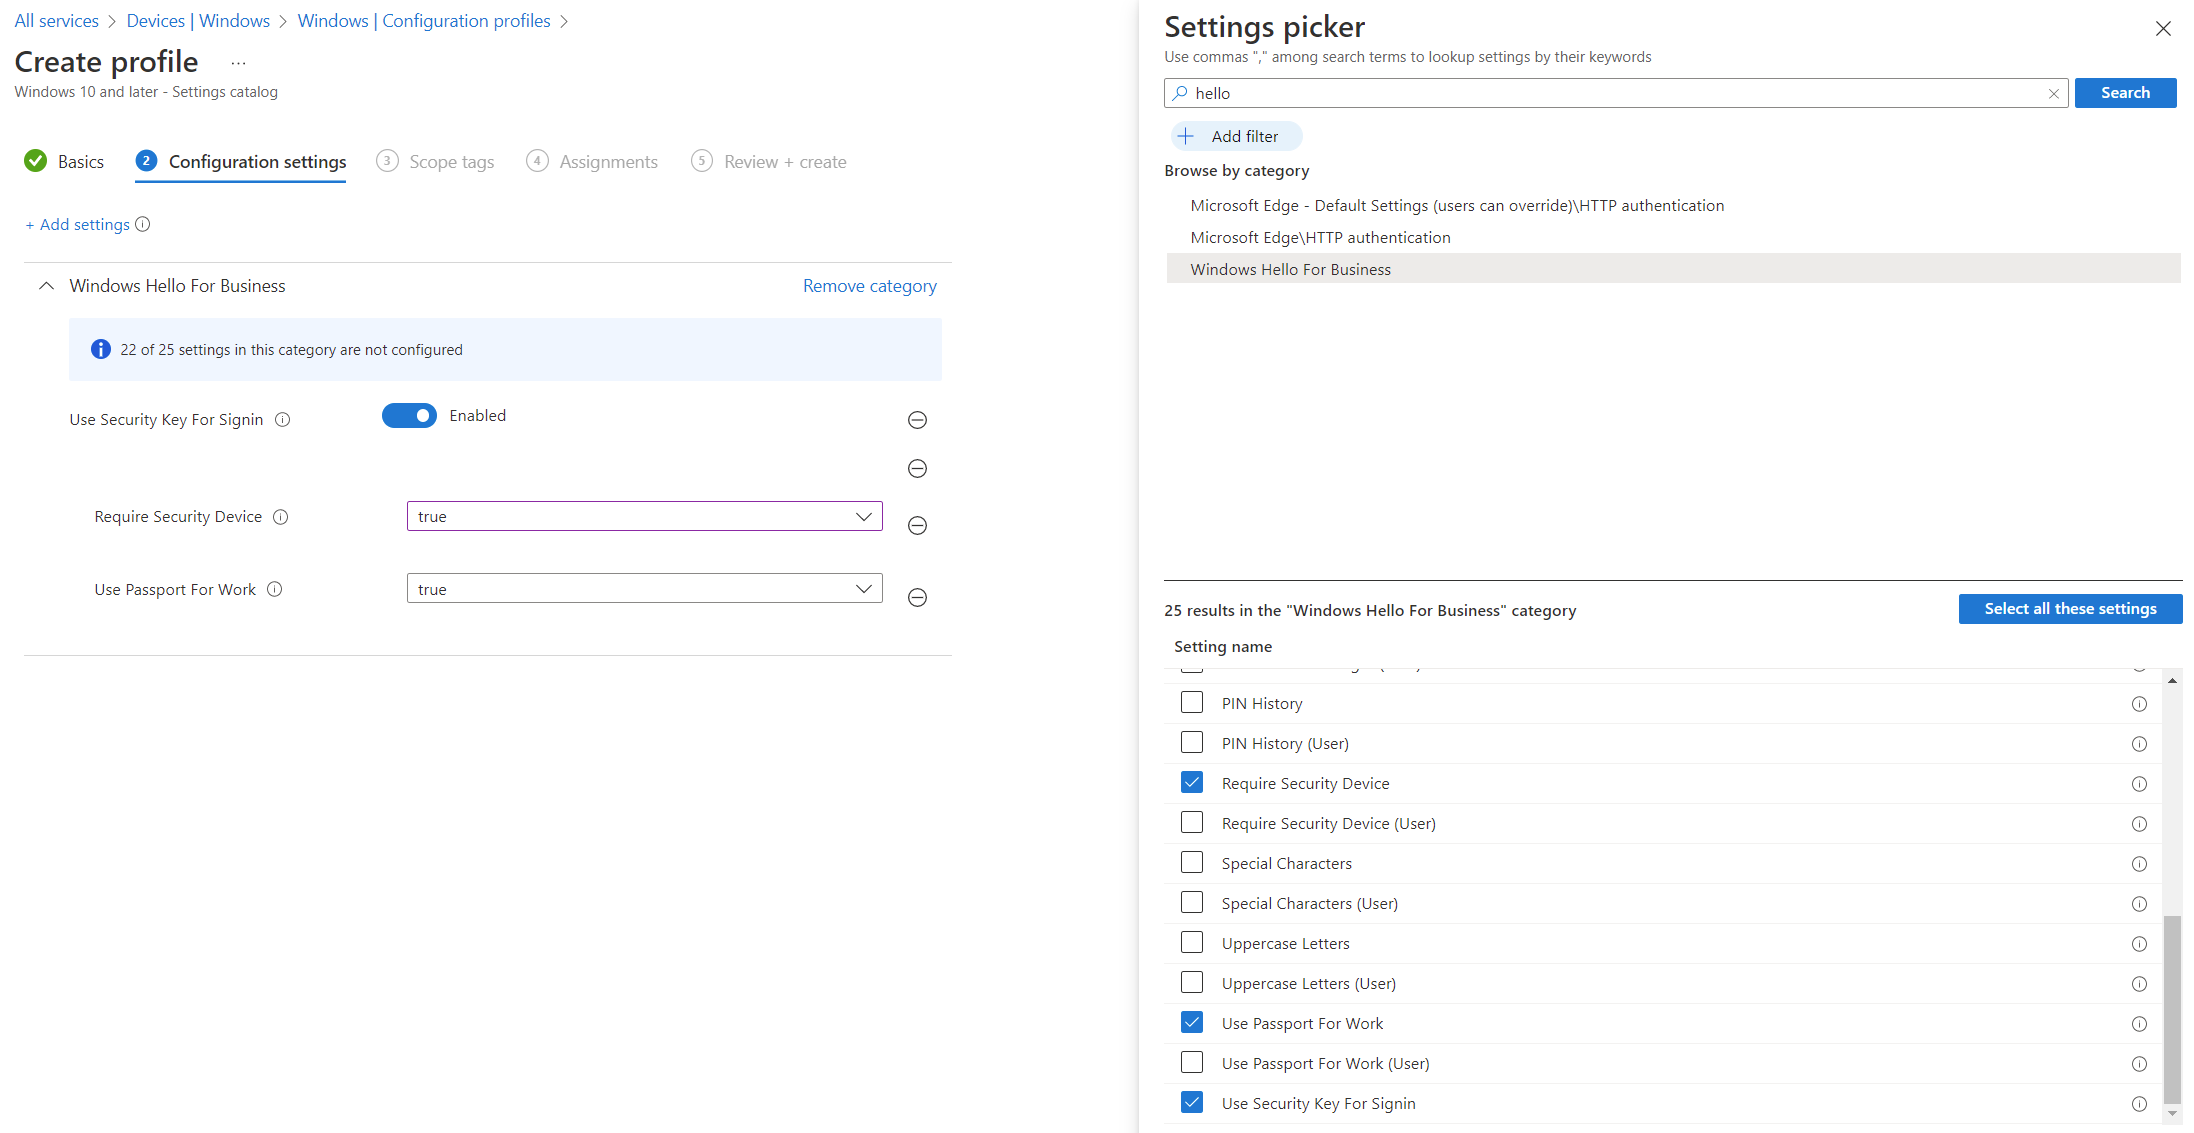
Task: Open info for PIN History setting
Action: click(2140, 703)
